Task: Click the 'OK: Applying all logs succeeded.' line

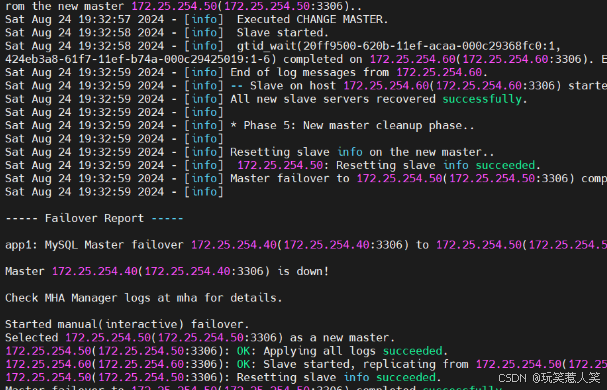Action: point(226,351)
